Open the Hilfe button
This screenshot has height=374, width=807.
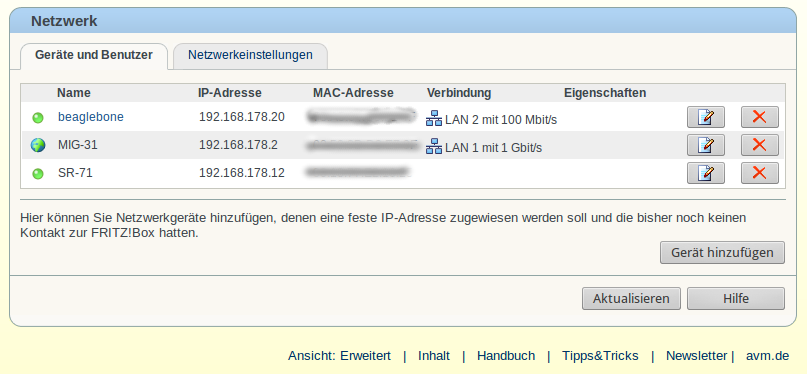(736, 298)
